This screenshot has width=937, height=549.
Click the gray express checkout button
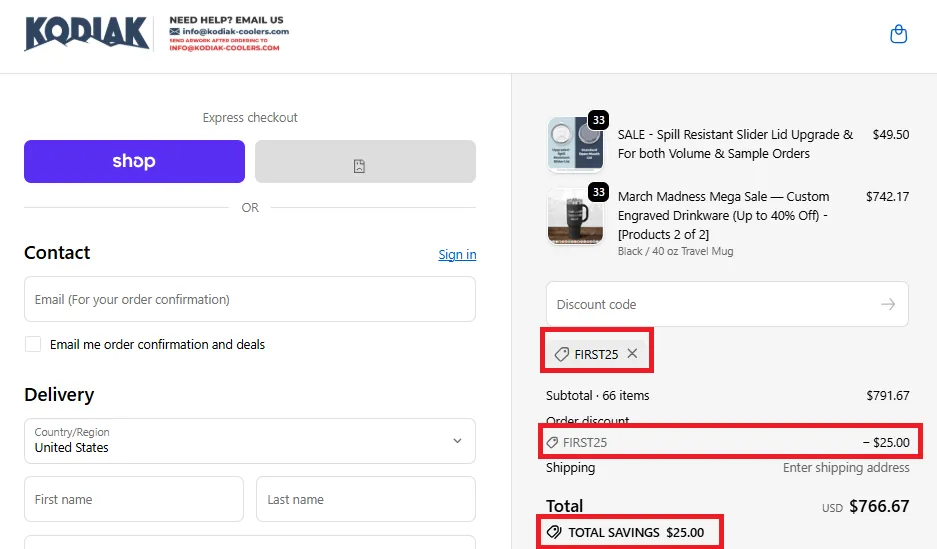pos(365,161)
